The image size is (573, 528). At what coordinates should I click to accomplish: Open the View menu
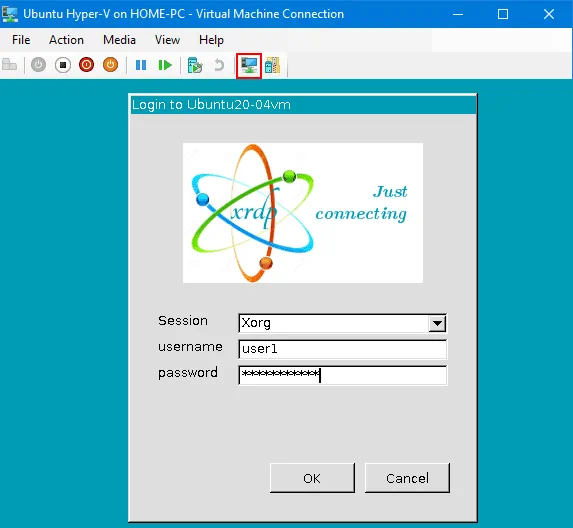click(x=167, y=40)
